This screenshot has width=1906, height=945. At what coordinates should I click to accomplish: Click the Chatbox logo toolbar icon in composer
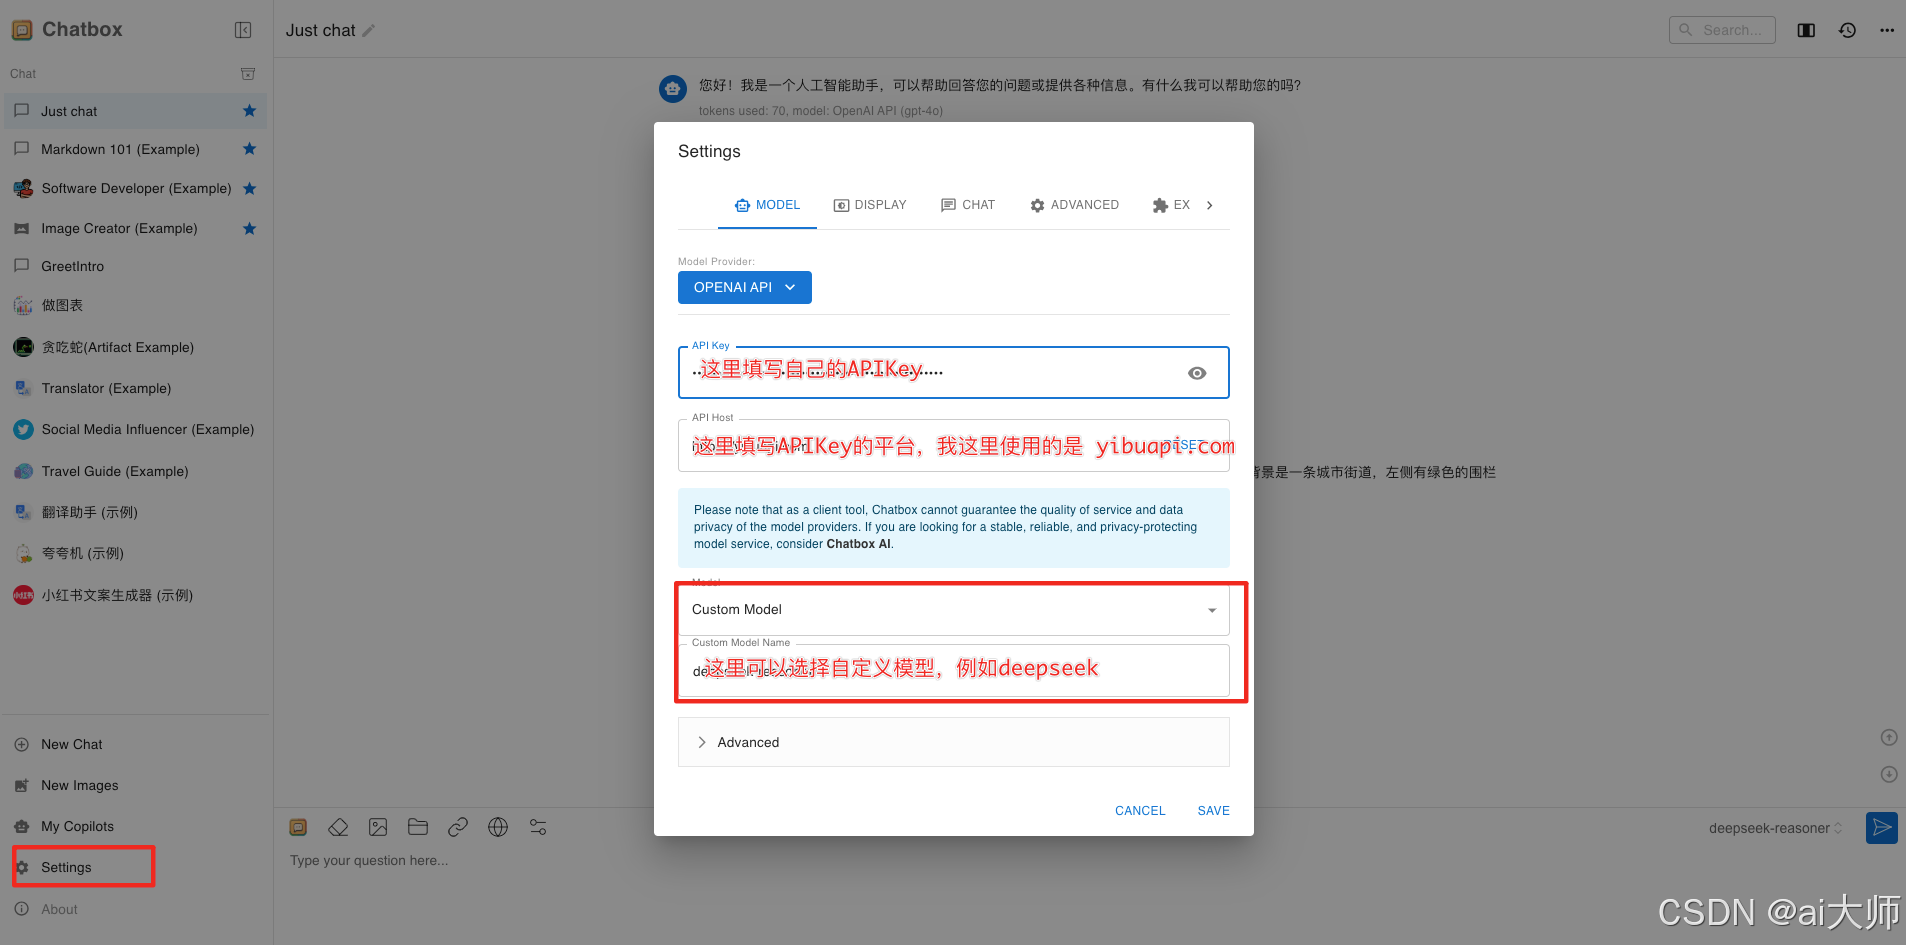click(298, 827)
